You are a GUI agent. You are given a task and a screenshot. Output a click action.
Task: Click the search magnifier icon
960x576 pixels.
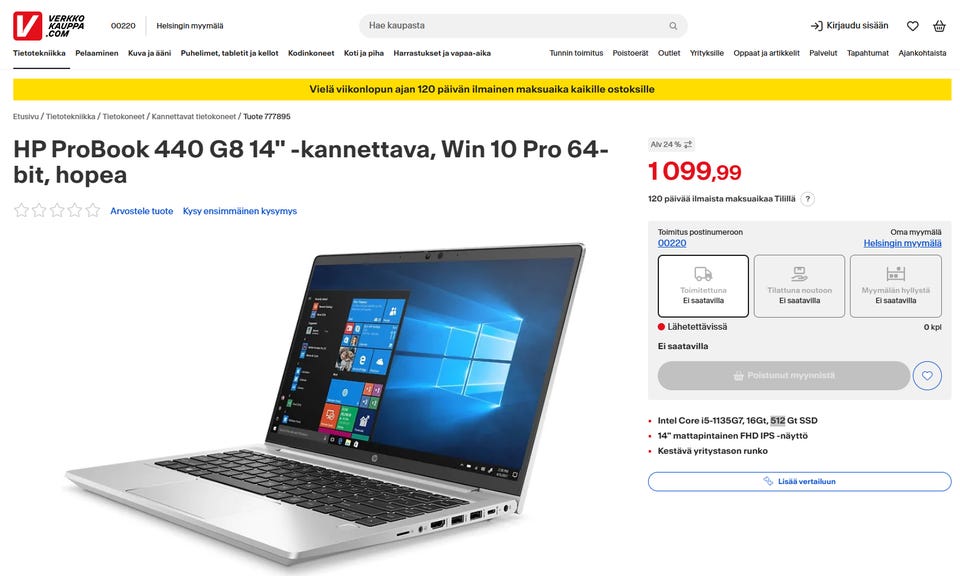(x=673, y=26)
